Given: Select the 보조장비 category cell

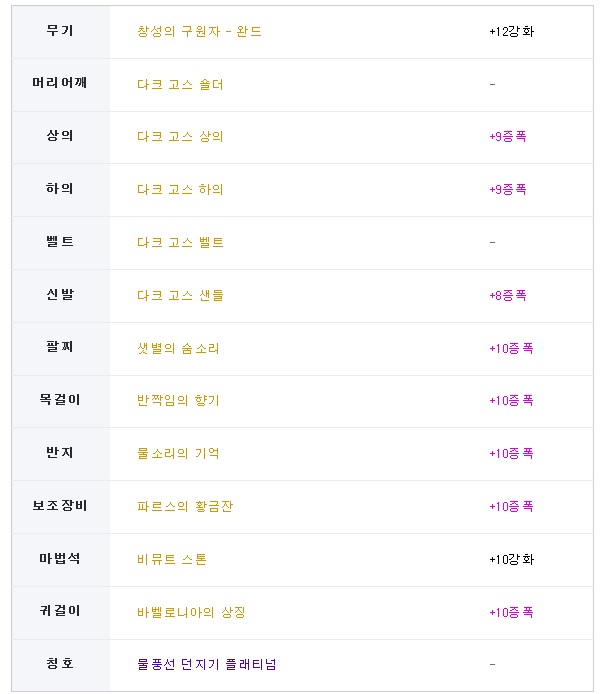Looking at the screenshot, I should (61, 507).
